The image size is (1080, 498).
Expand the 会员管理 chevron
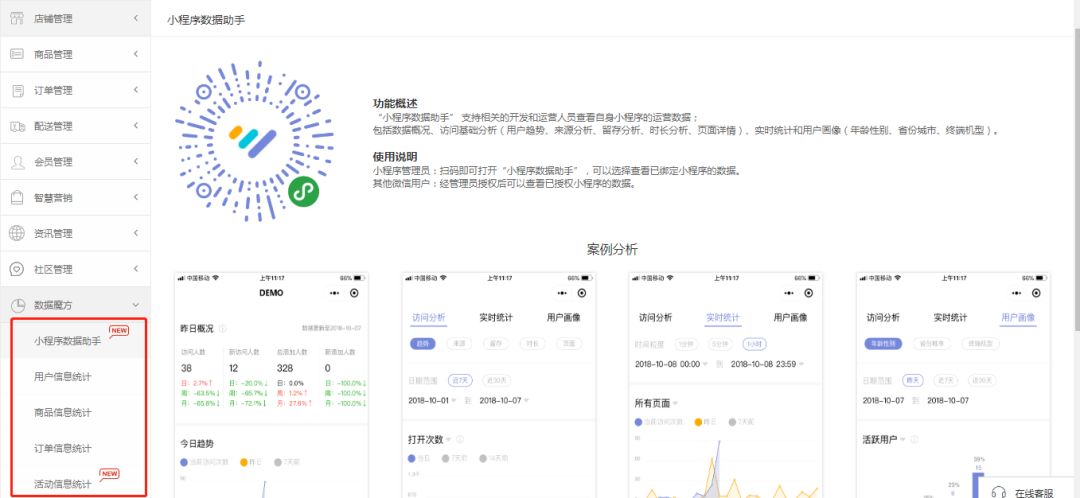tap(136, 161)
